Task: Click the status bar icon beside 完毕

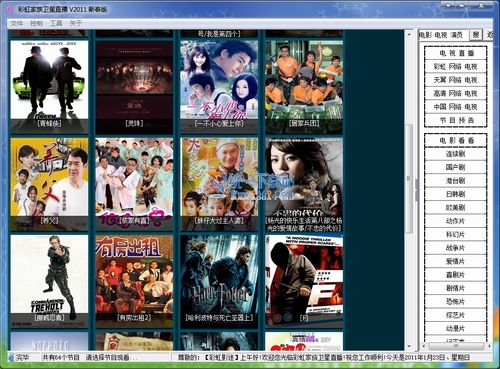Action: (x=11, y=358)
